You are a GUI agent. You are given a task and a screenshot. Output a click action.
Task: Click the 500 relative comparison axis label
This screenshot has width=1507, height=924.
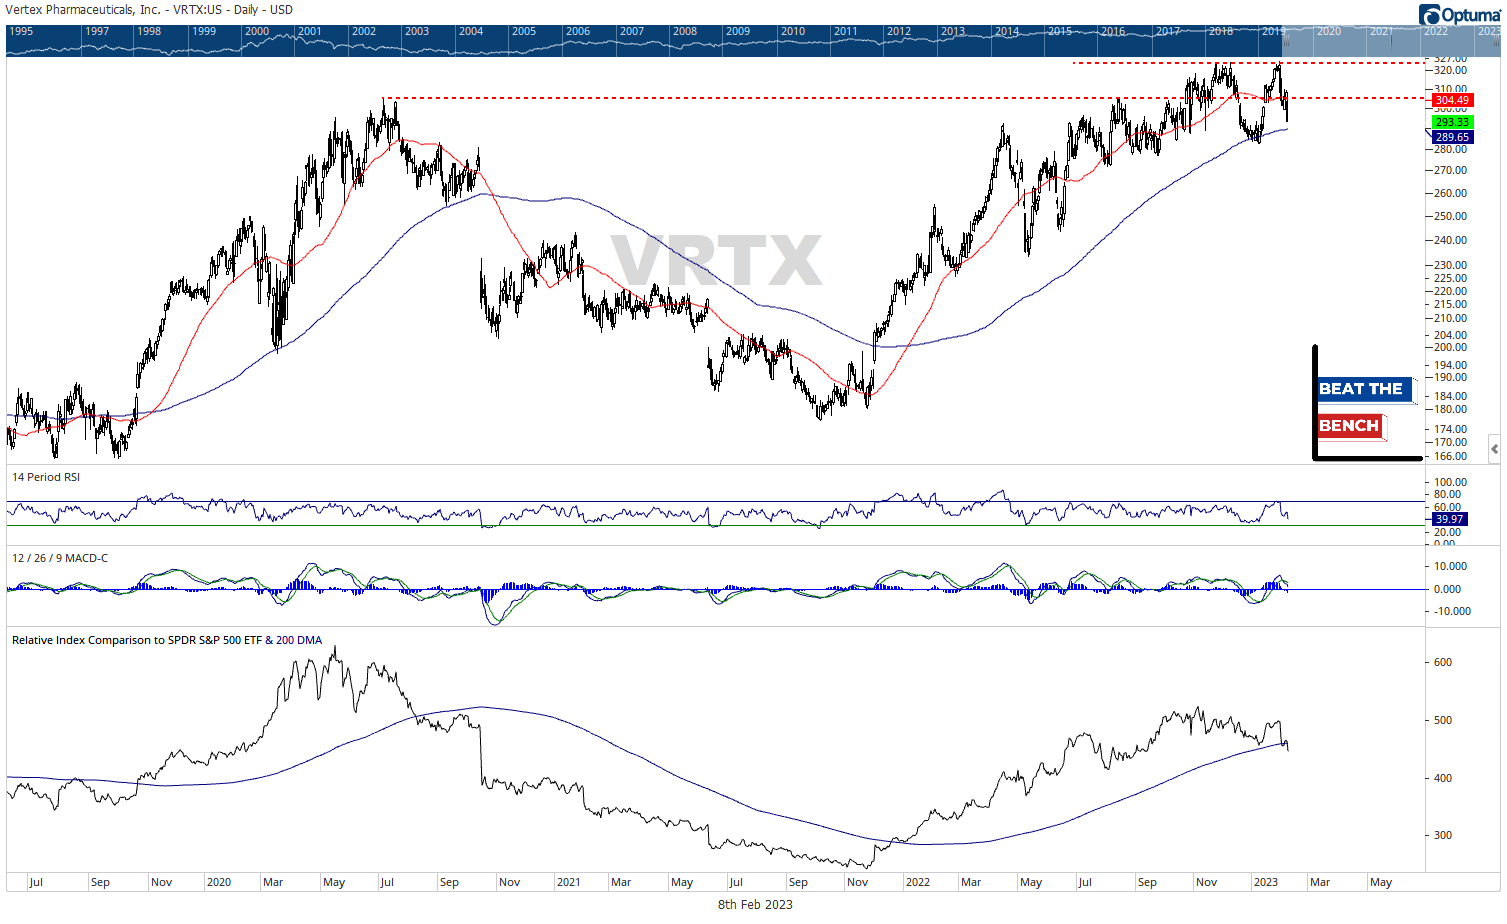pyautogui.click(x=1443, y=720)
